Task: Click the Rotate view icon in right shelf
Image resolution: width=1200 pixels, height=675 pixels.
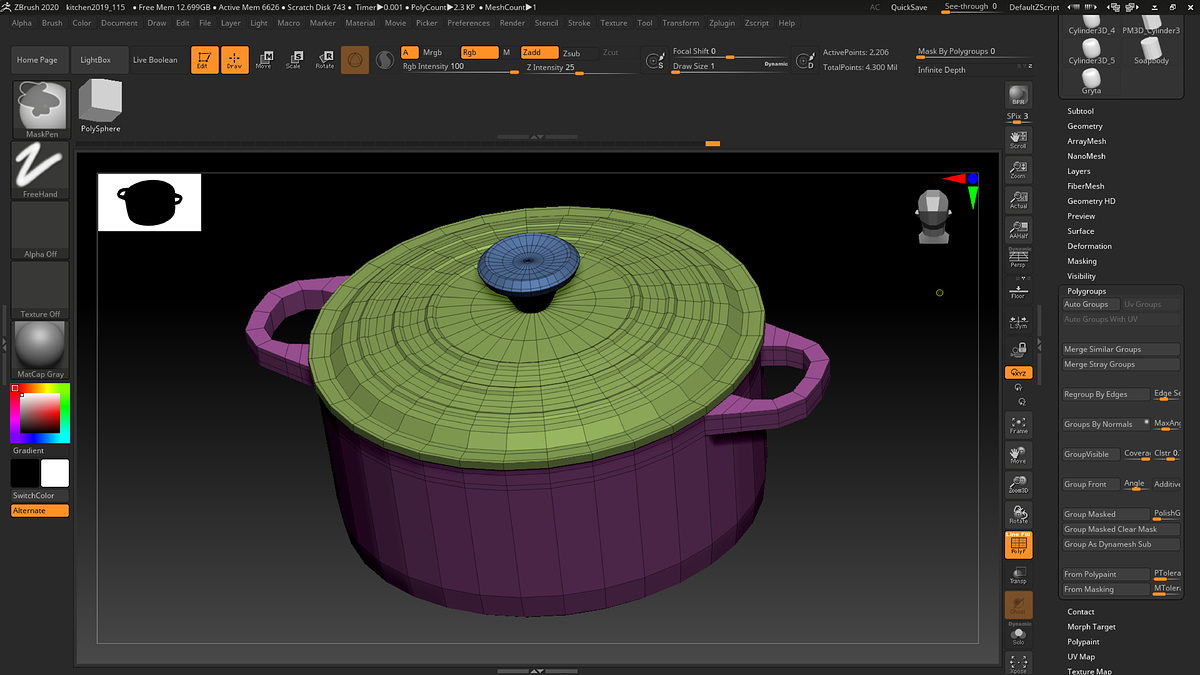Action: [x=1018, y=515]
